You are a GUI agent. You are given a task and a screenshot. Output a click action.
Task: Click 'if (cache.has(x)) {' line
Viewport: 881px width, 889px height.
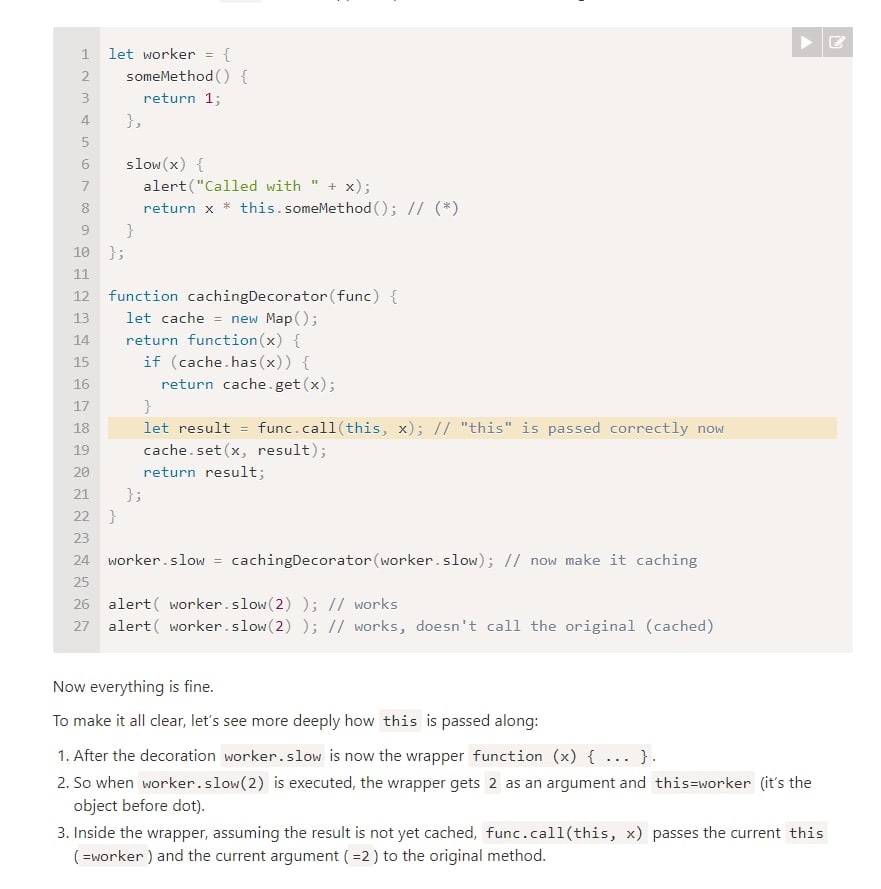[226, 362]
